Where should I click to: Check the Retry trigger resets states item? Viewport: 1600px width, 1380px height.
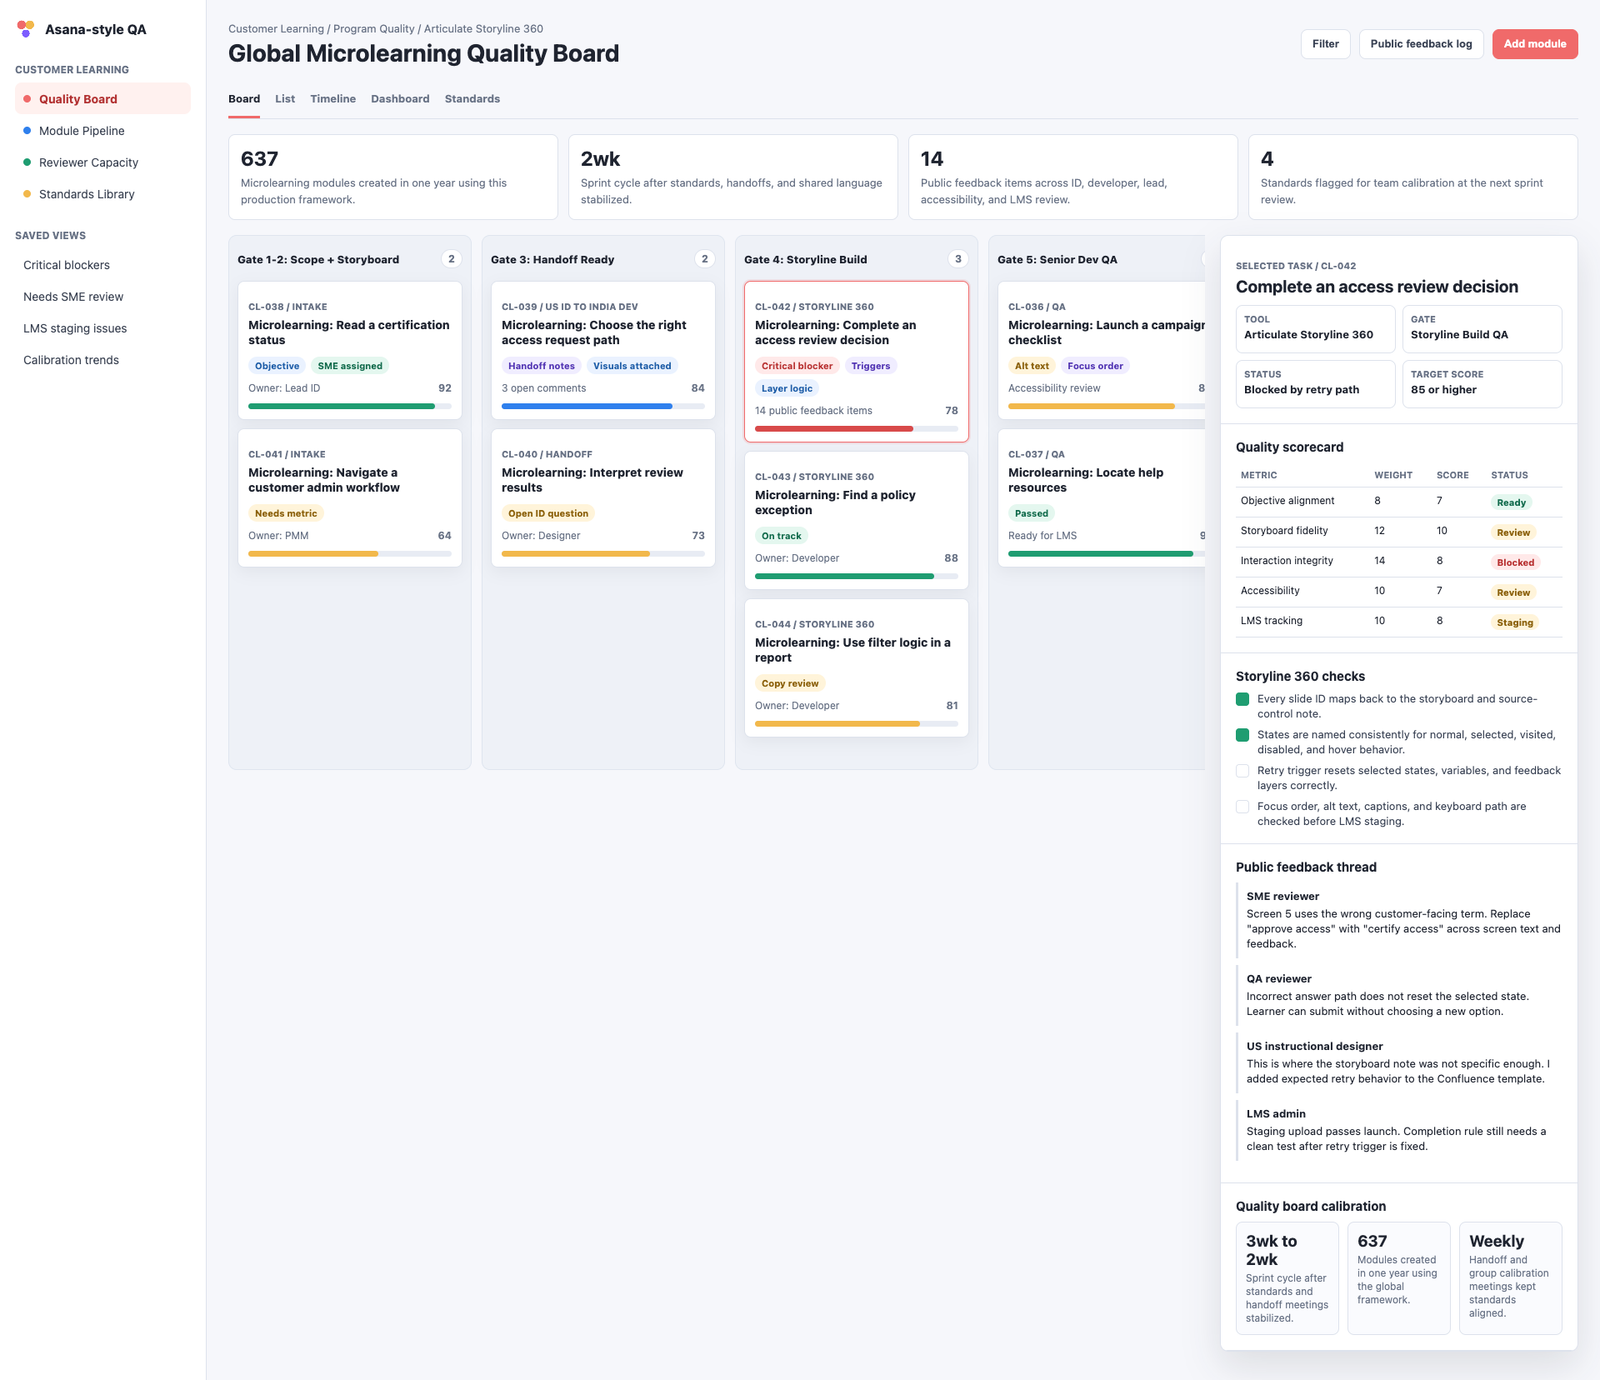click(x=1242, y=771)
